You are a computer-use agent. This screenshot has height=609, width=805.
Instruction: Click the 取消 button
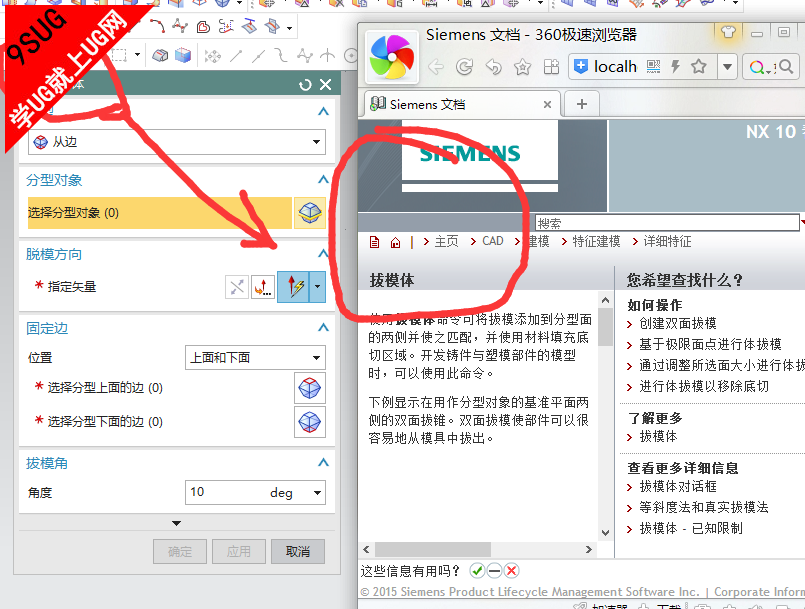(298, 551)
